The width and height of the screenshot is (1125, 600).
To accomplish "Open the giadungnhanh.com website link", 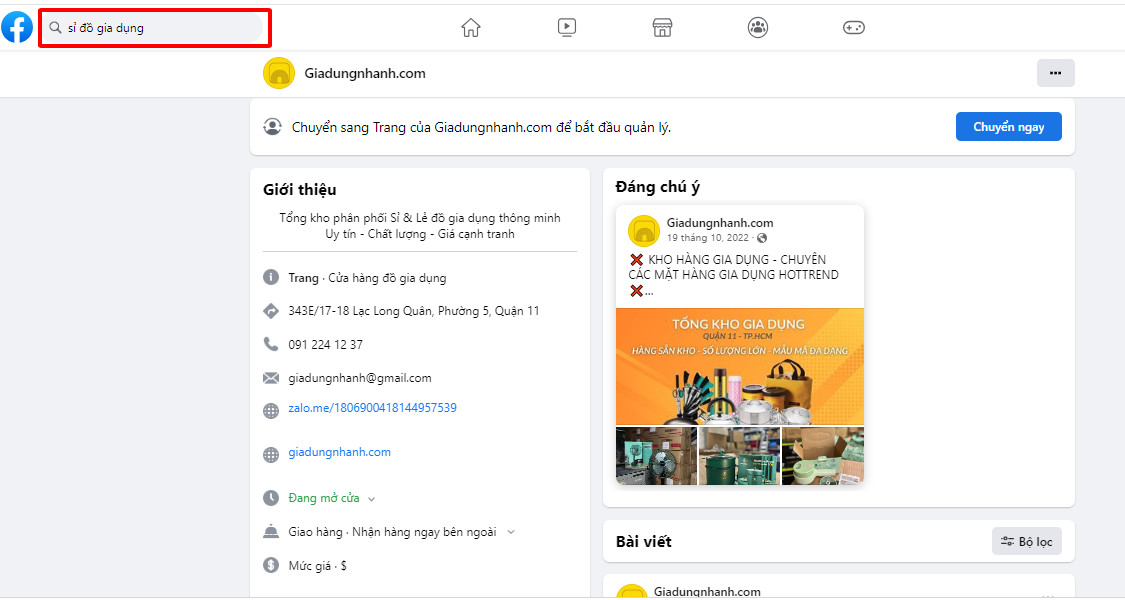I will coord(339,452).
